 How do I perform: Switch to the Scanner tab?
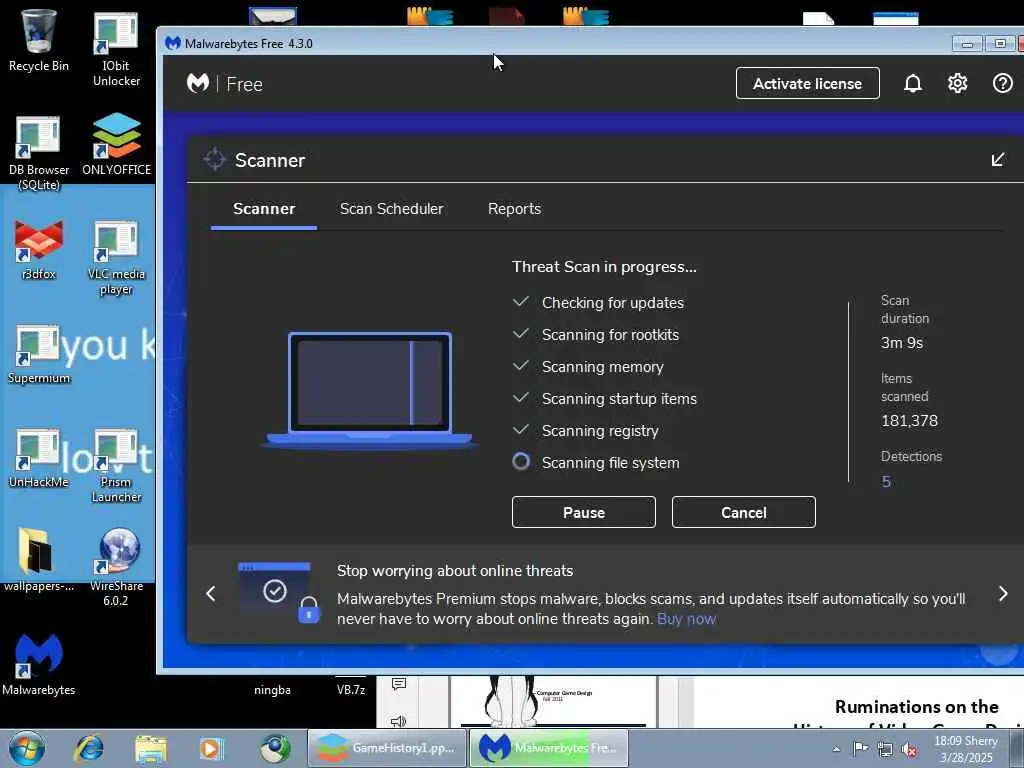click(x=264, y=209)
